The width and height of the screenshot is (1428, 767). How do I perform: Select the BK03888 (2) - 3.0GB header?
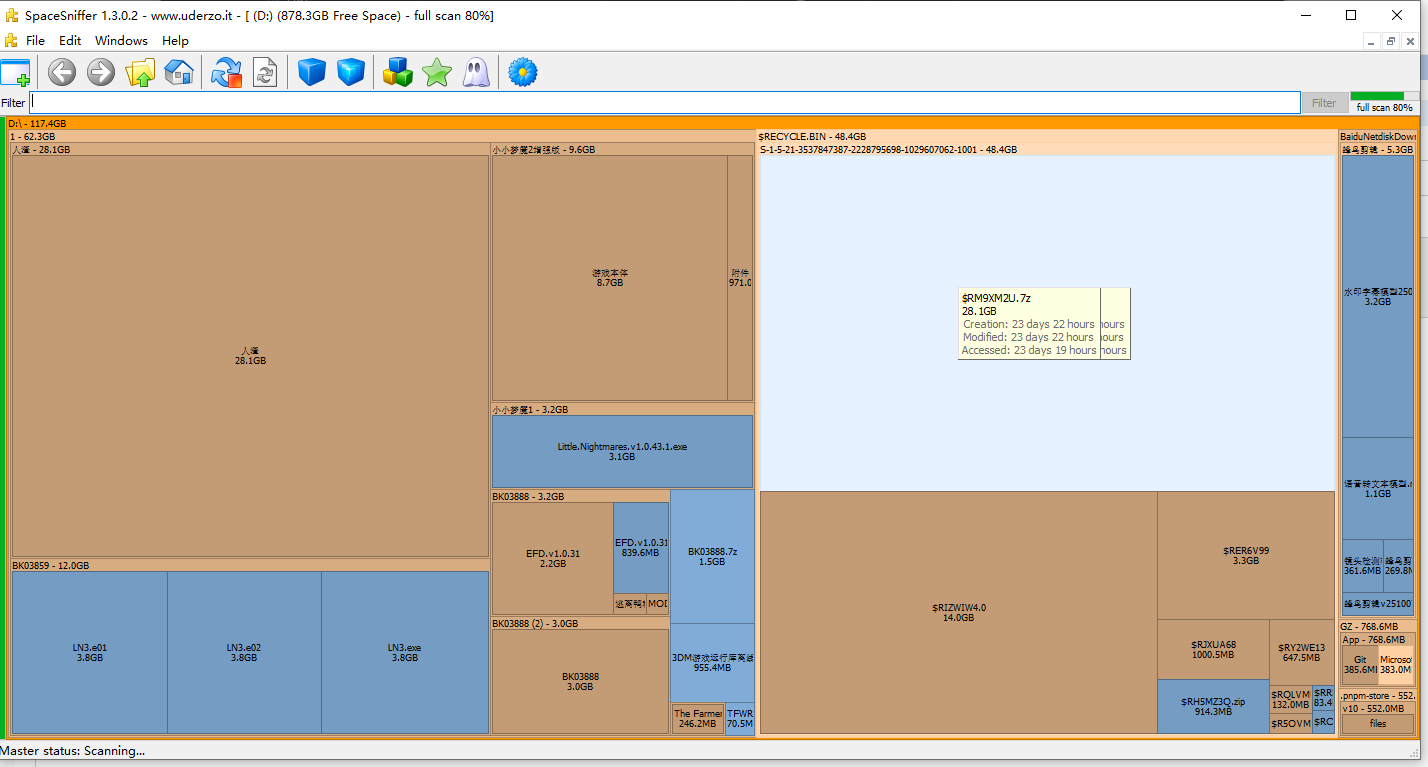pos(580,623)
